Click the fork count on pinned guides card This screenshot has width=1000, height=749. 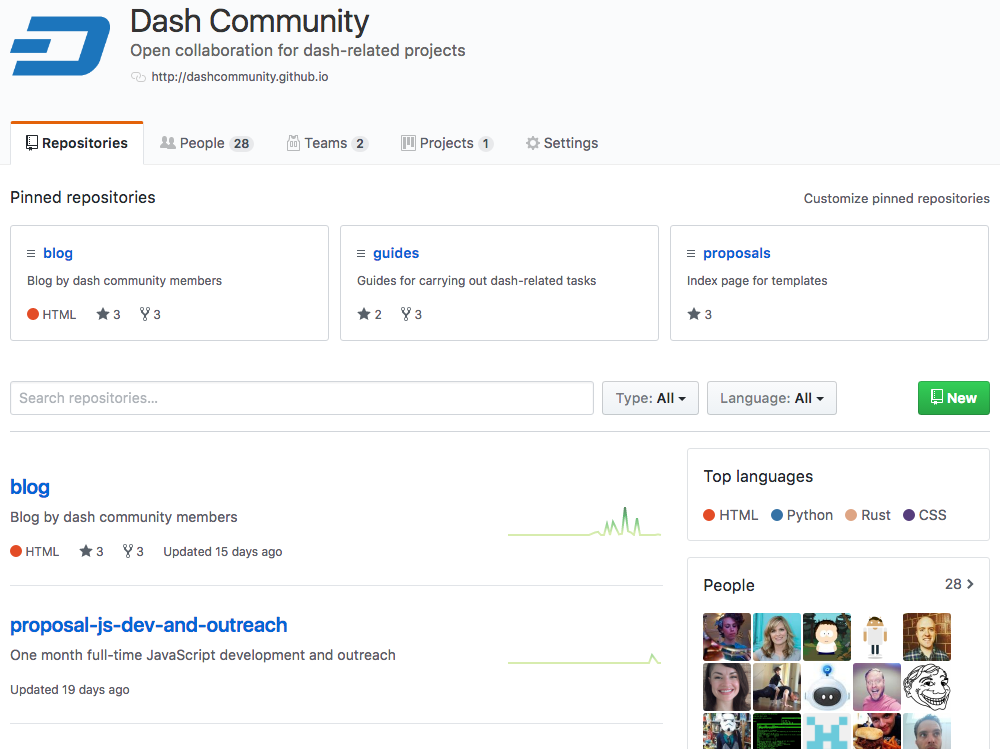coord(411,314)
